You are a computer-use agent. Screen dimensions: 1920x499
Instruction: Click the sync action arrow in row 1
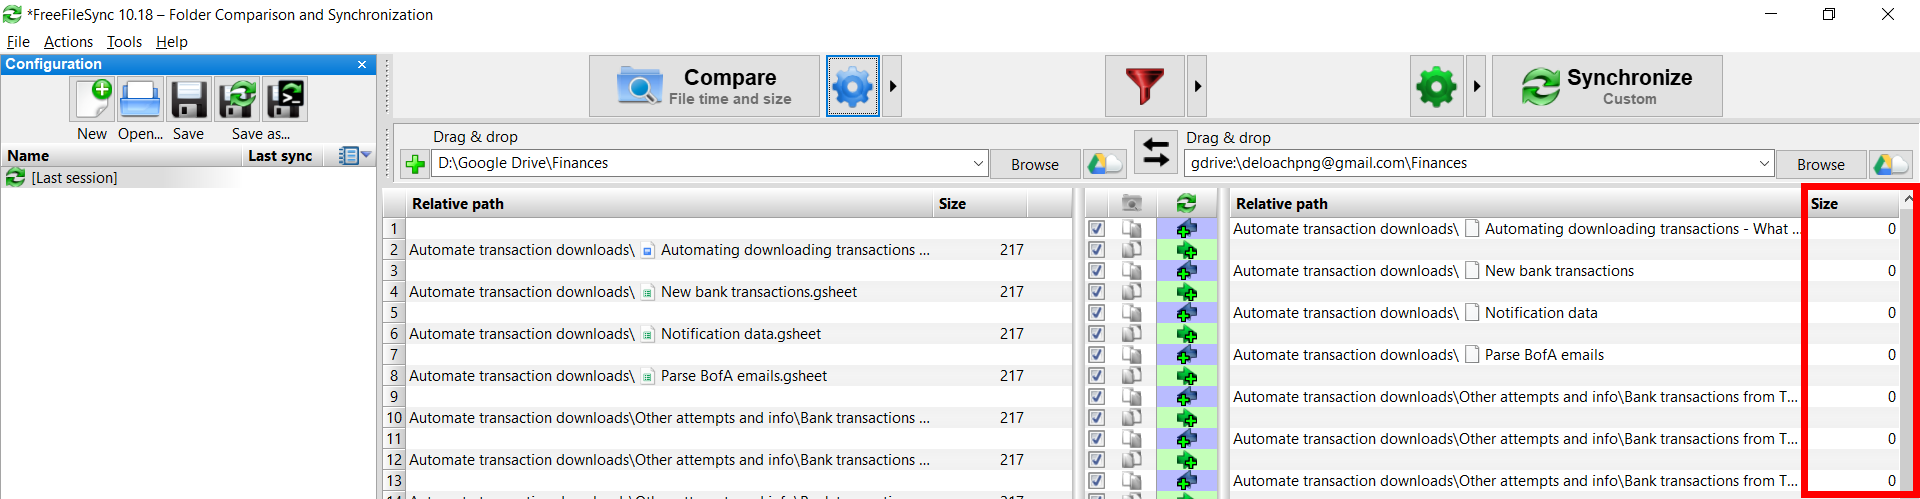(x=1187, y=229)
